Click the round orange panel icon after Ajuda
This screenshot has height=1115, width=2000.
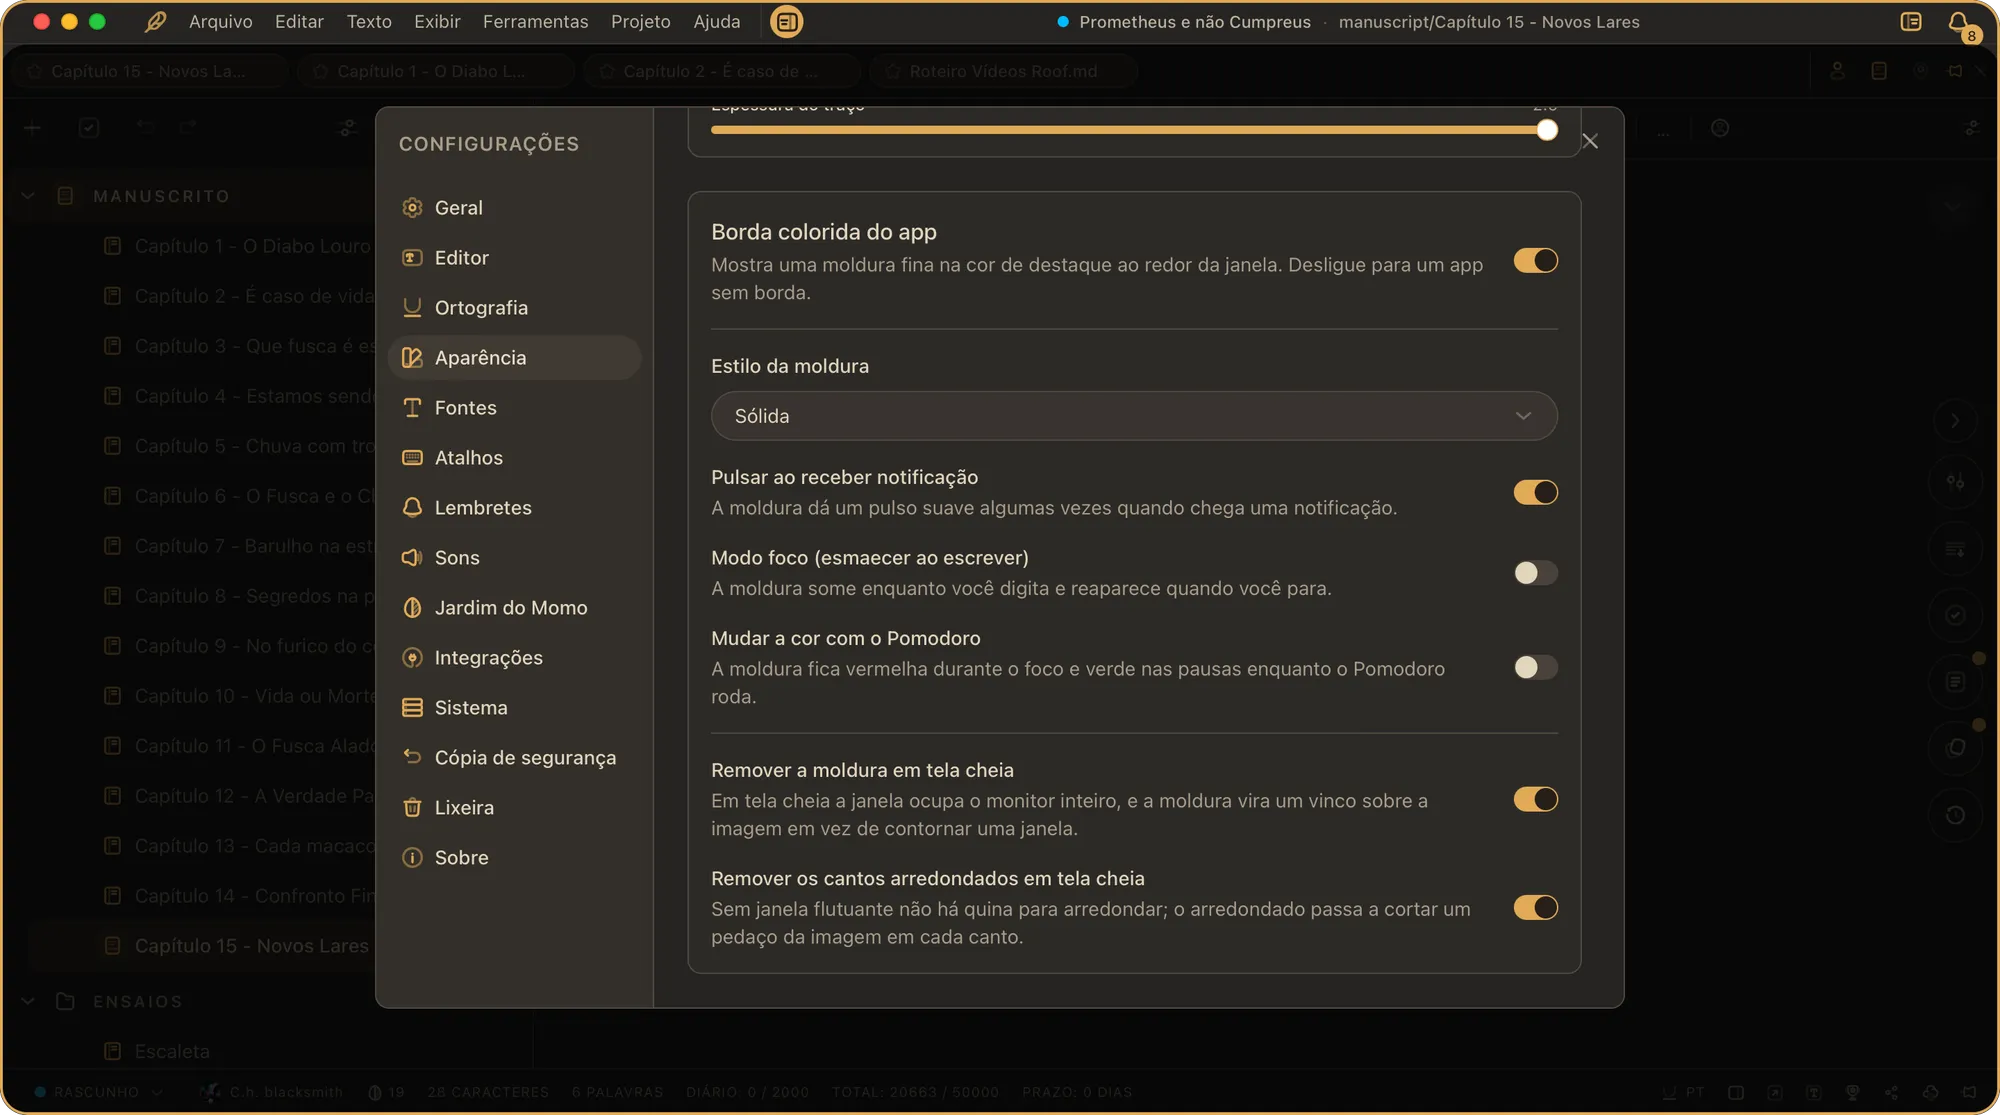(787, 21)
